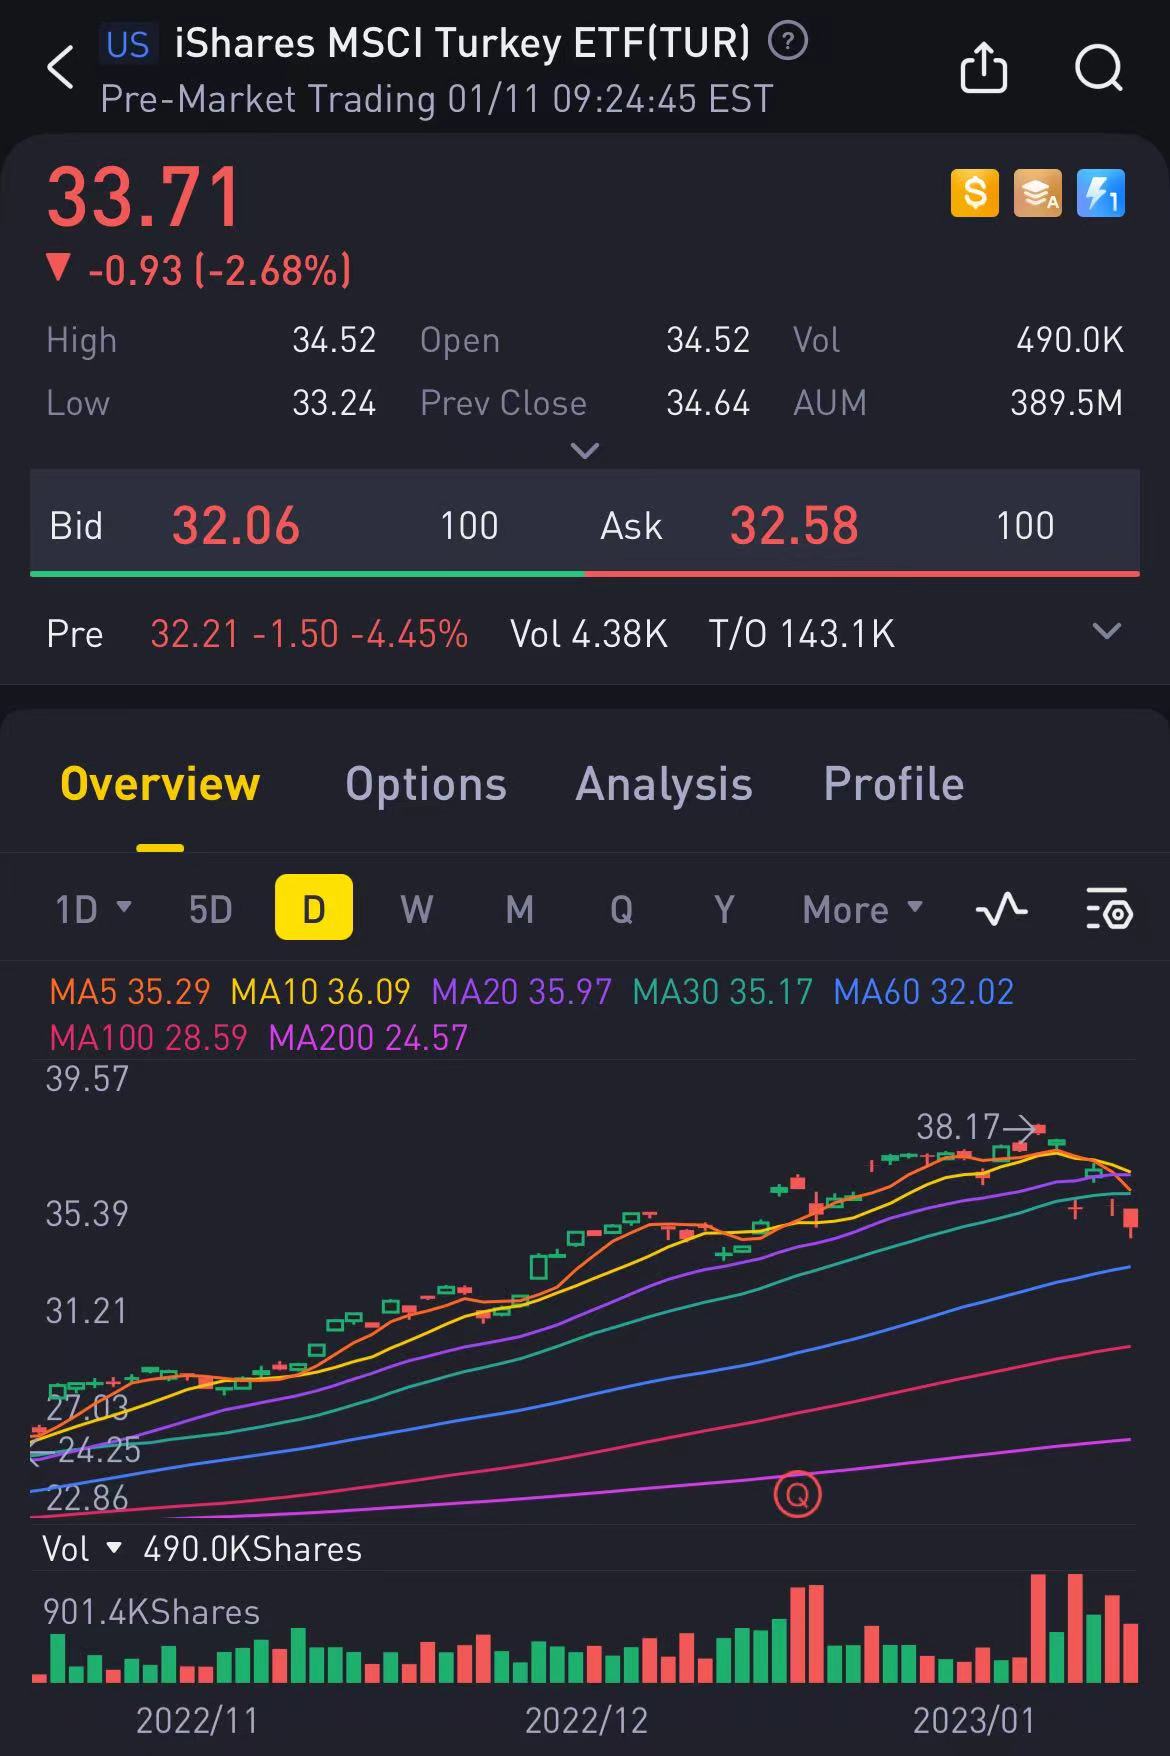Tap the 2023/01 date axis label

974,1720
